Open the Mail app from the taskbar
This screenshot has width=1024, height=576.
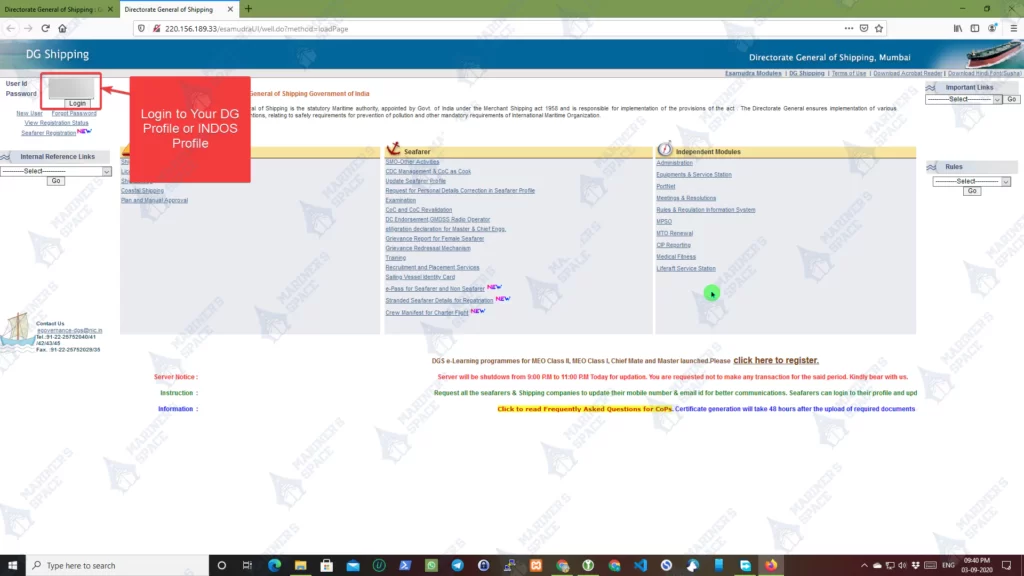tap(353, 566)
